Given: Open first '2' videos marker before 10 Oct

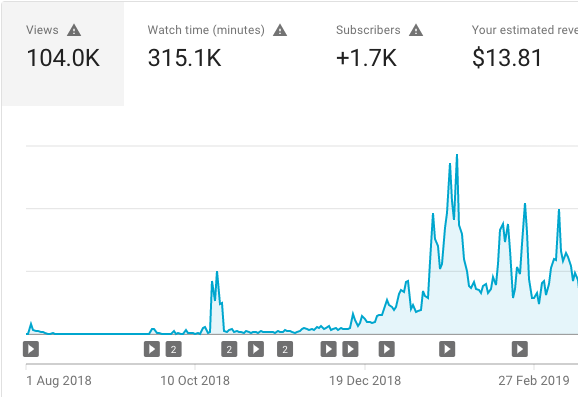Looking at the screenshot, I should click(x=174, y=349).
